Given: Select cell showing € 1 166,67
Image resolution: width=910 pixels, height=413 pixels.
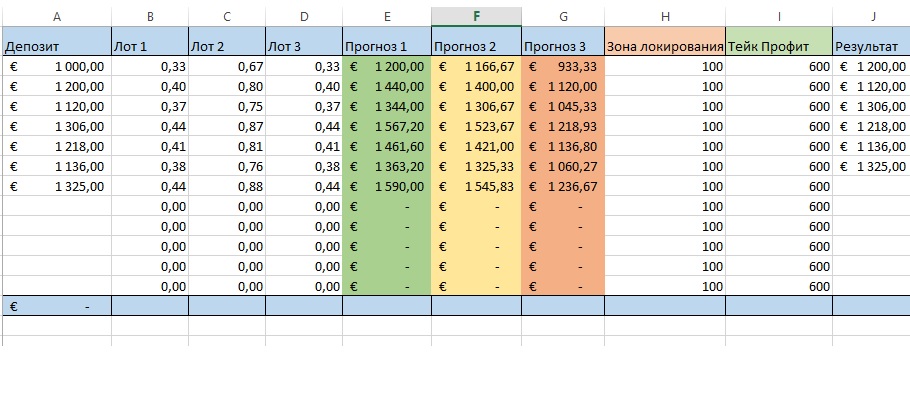Looking at the screenshot, I should tap(476, 67).
